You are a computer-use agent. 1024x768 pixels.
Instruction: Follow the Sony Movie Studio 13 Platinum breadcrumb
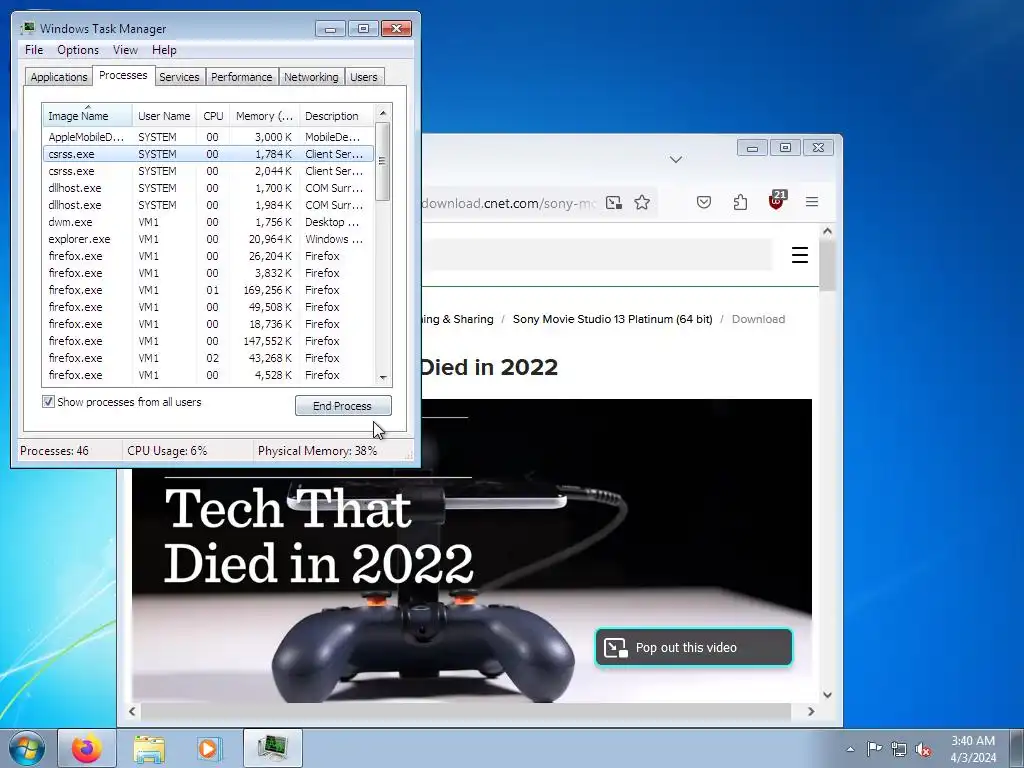pos(613,319)
